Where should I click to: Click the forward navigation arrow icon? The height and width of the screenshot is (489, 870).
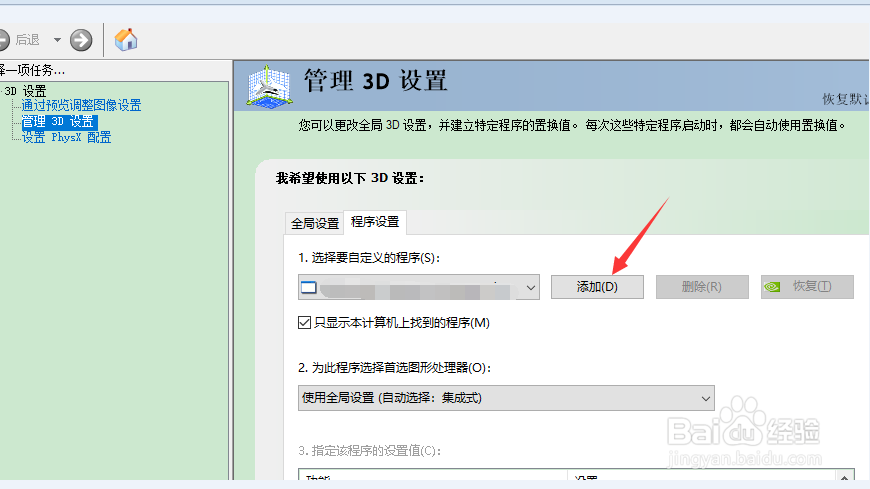tap(81, 40)
